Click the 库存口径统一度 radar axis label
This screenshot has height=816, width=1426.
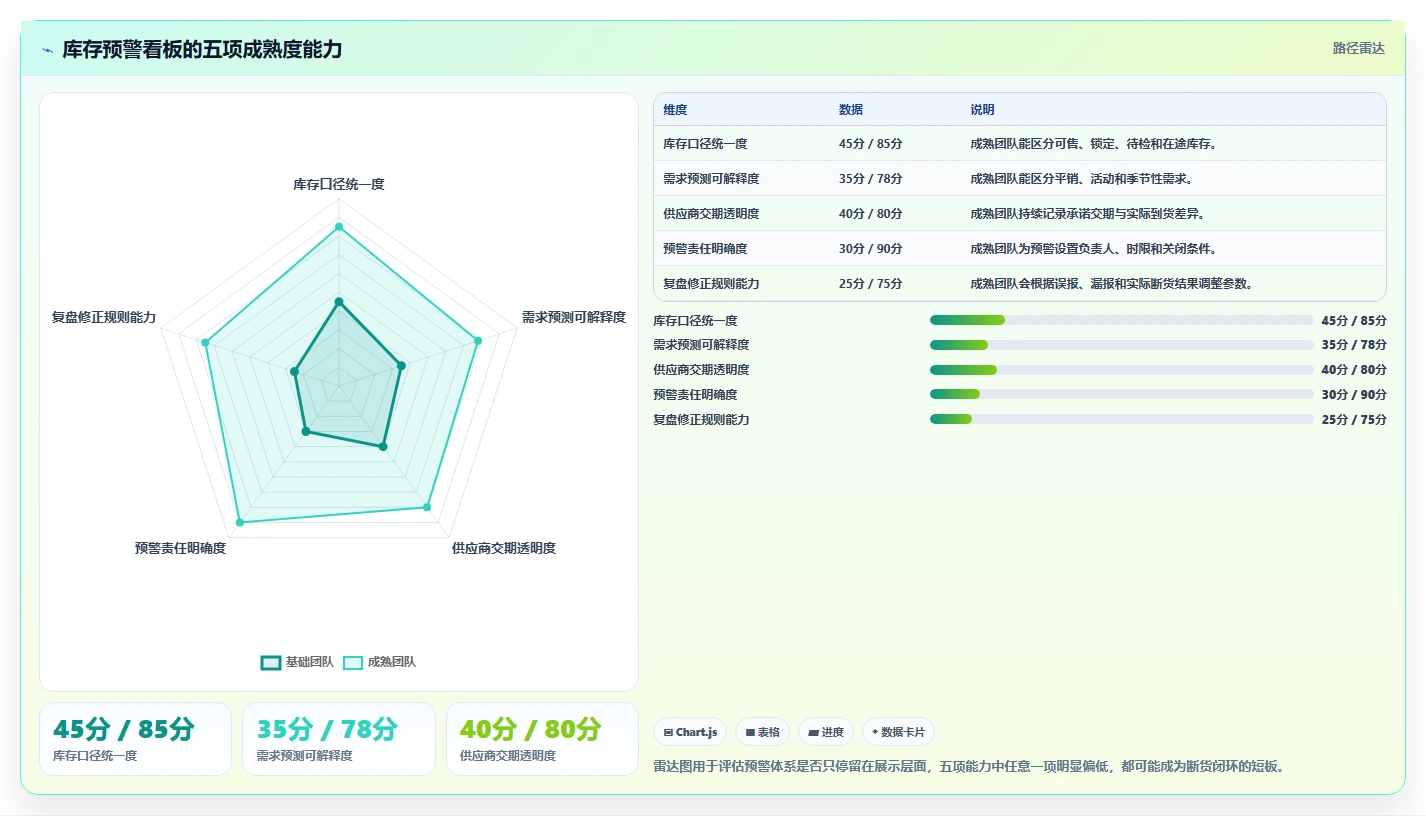(339, 184)
